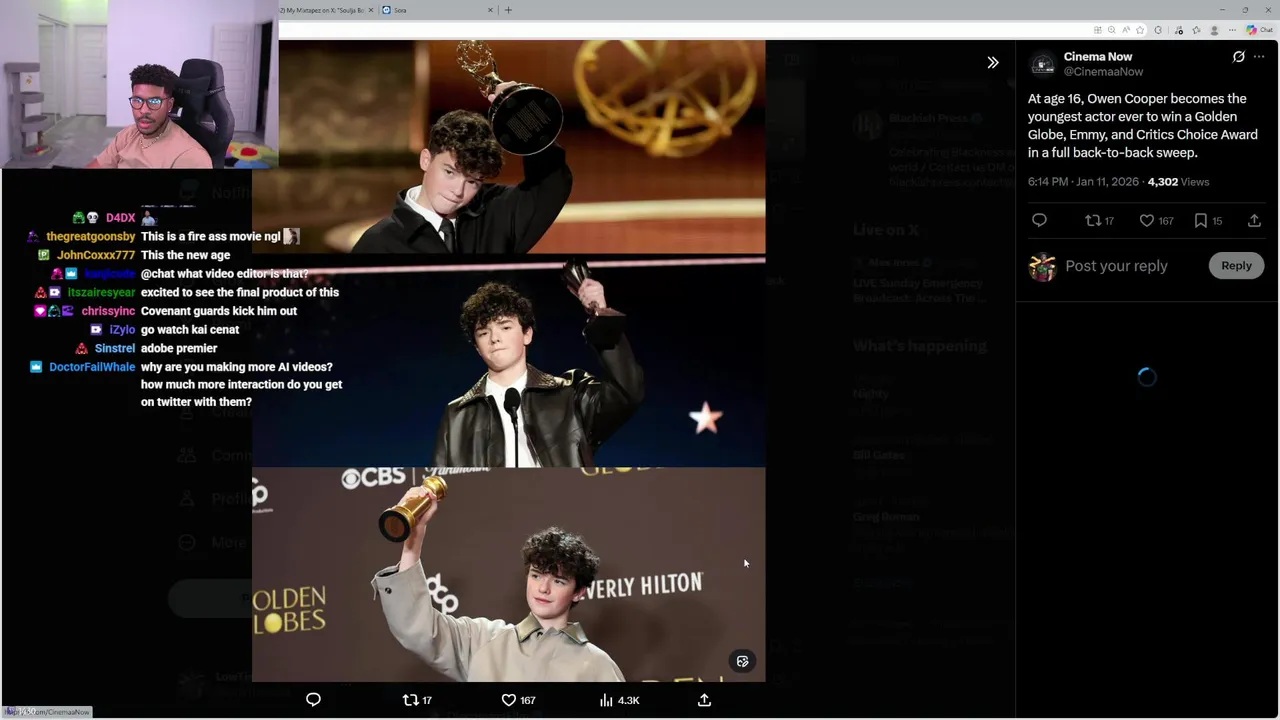Open the Favorites list icon

pos(1196,30)
